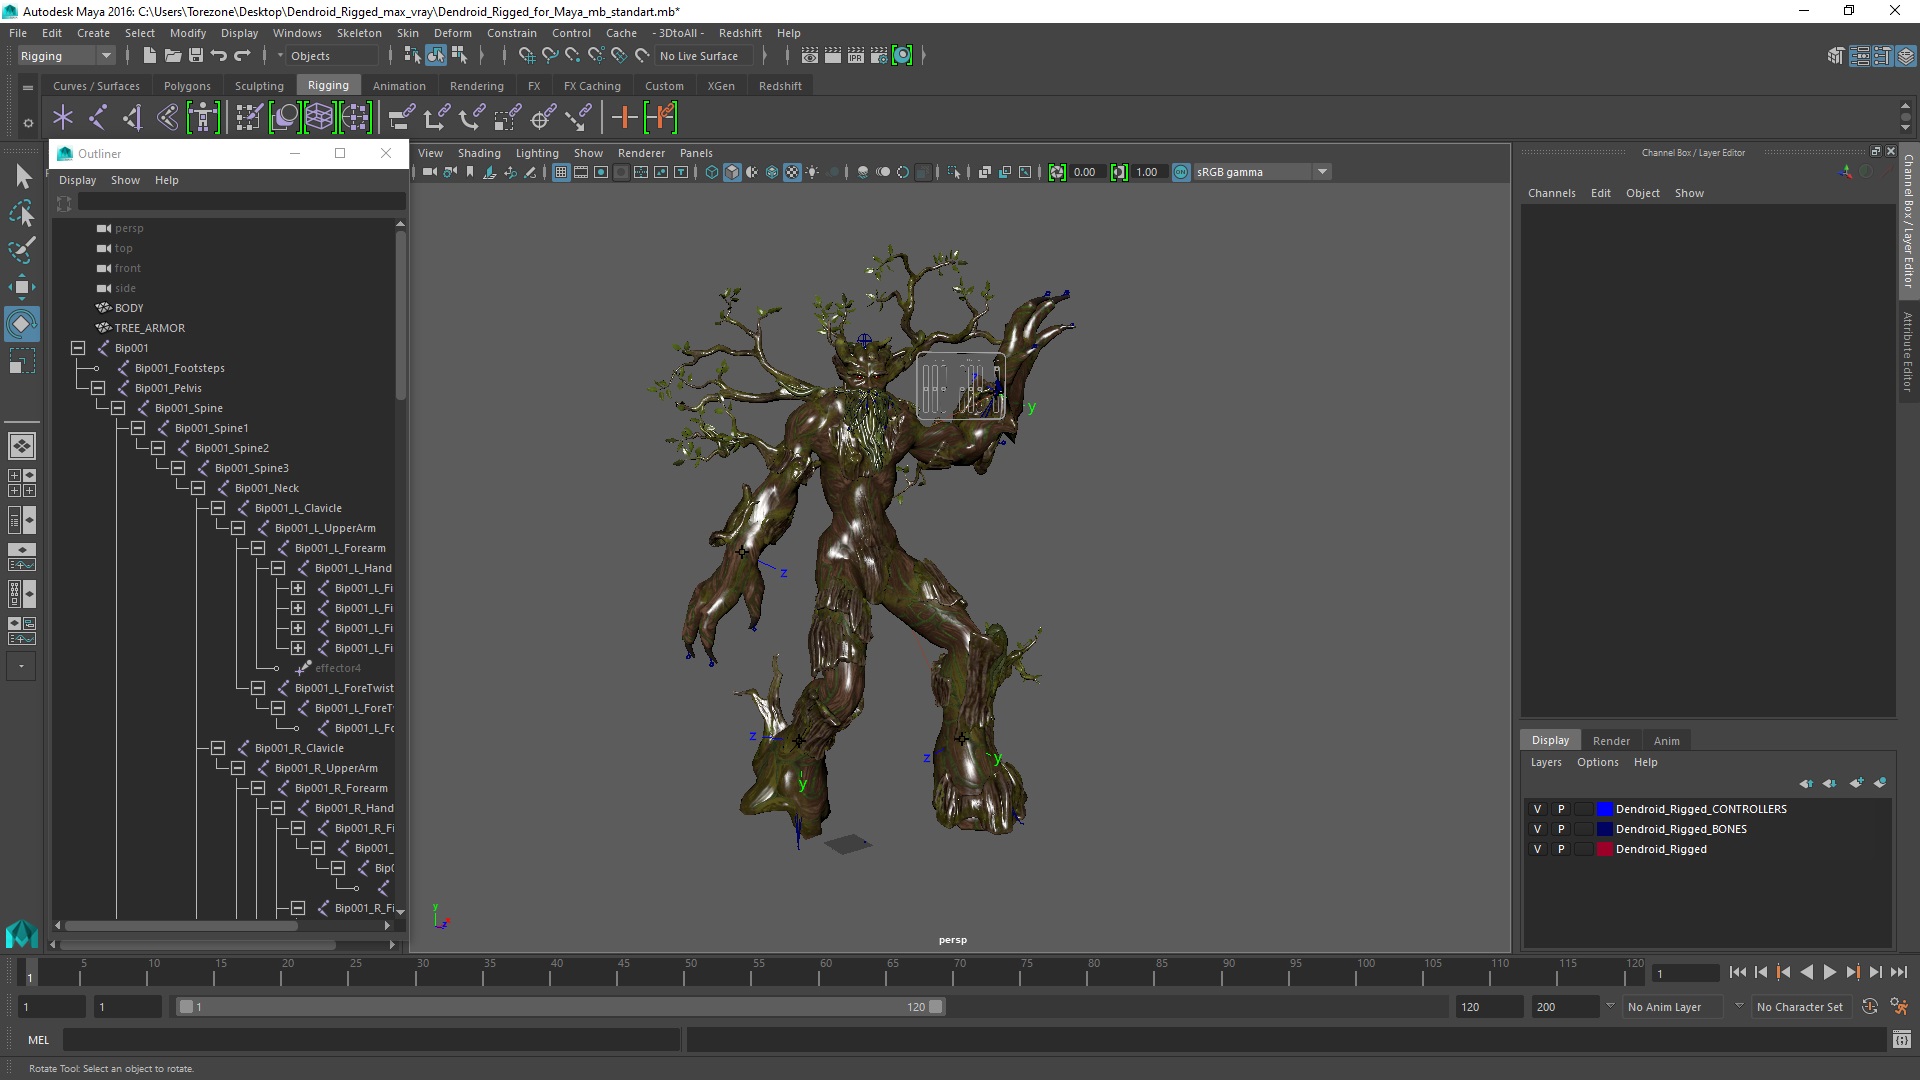Click the Create new layer icon
Image resolution: width=1920 pixels, height=1080 pixels.
click(x=1856, y=783)
